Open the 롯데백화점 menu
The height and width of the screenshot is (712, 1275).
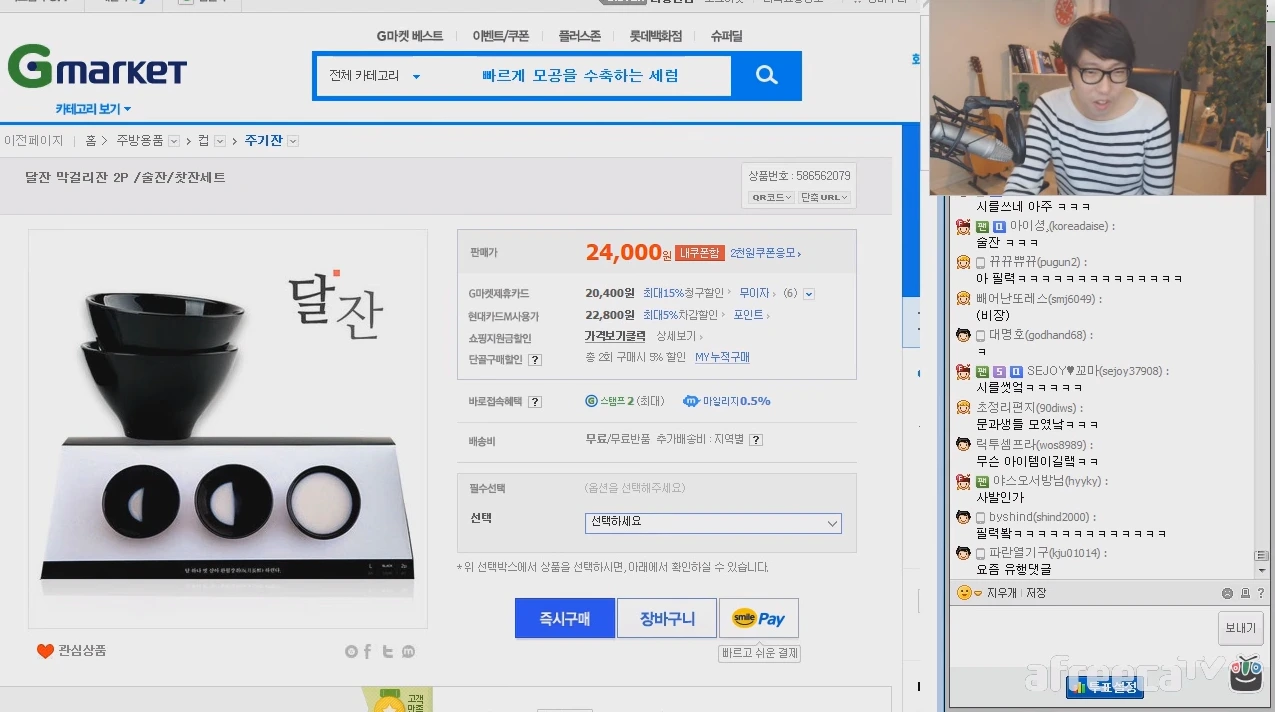coord(656,36)
